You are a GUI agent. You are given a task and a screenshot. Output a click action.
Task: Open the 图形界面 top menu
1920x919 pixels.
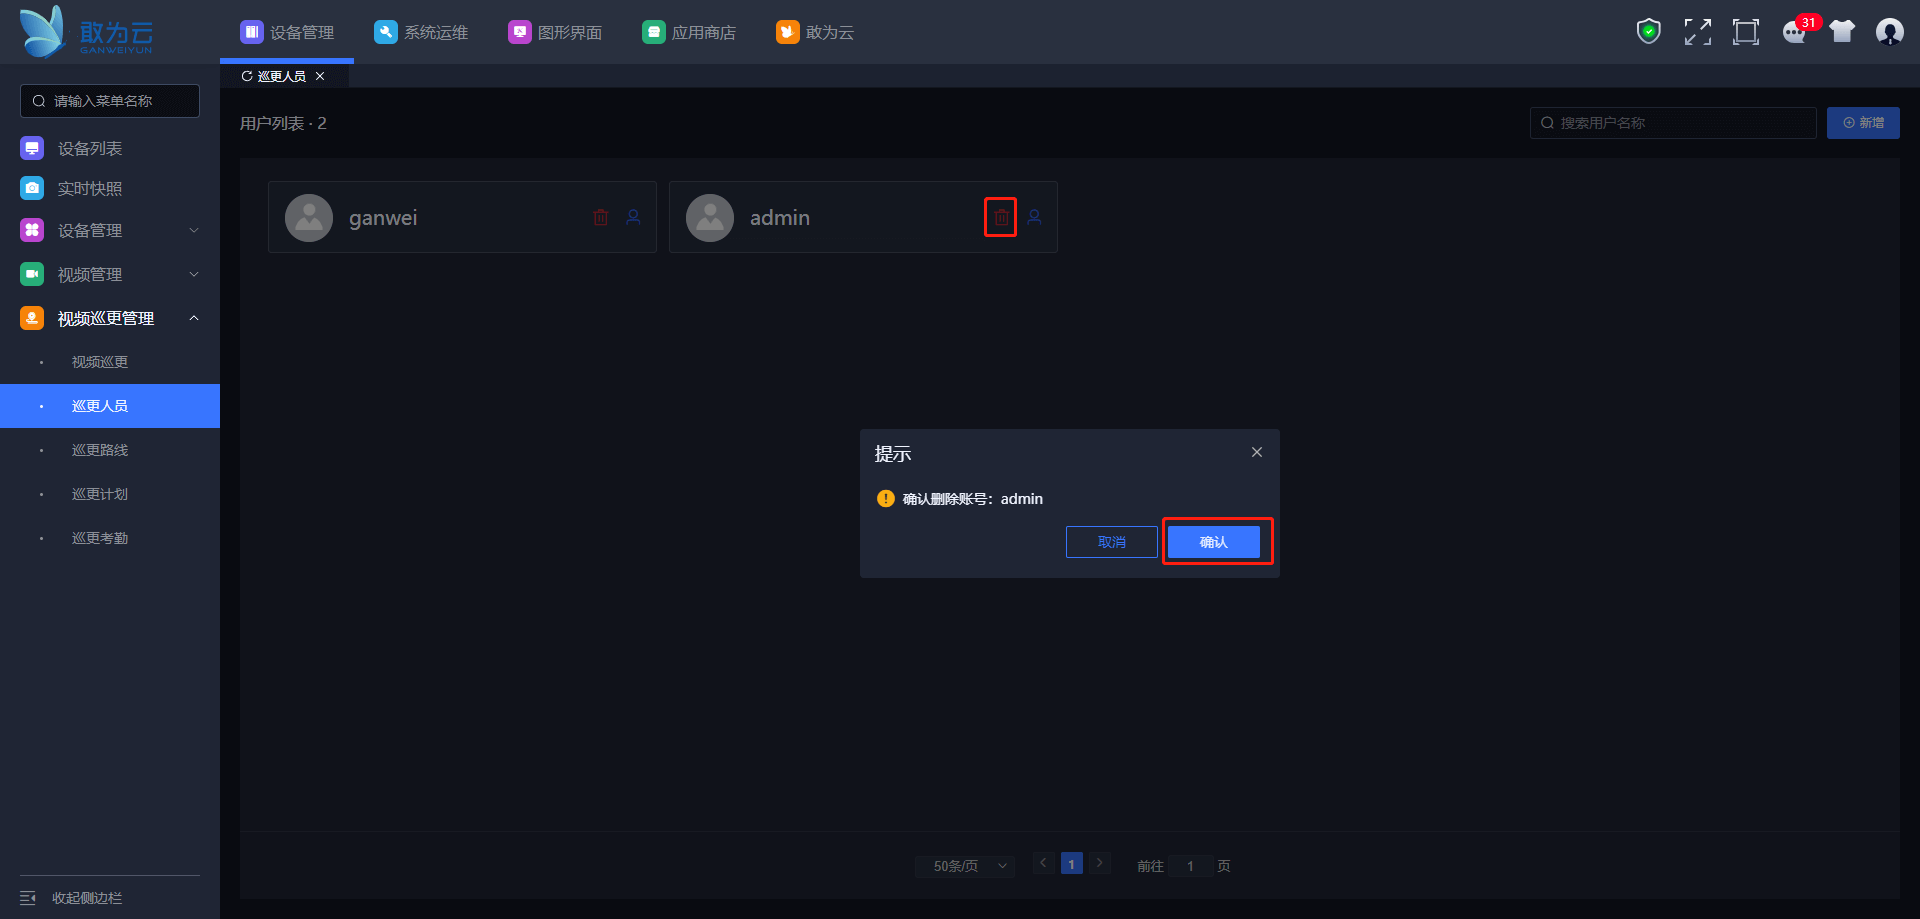(x=555, y=32)
